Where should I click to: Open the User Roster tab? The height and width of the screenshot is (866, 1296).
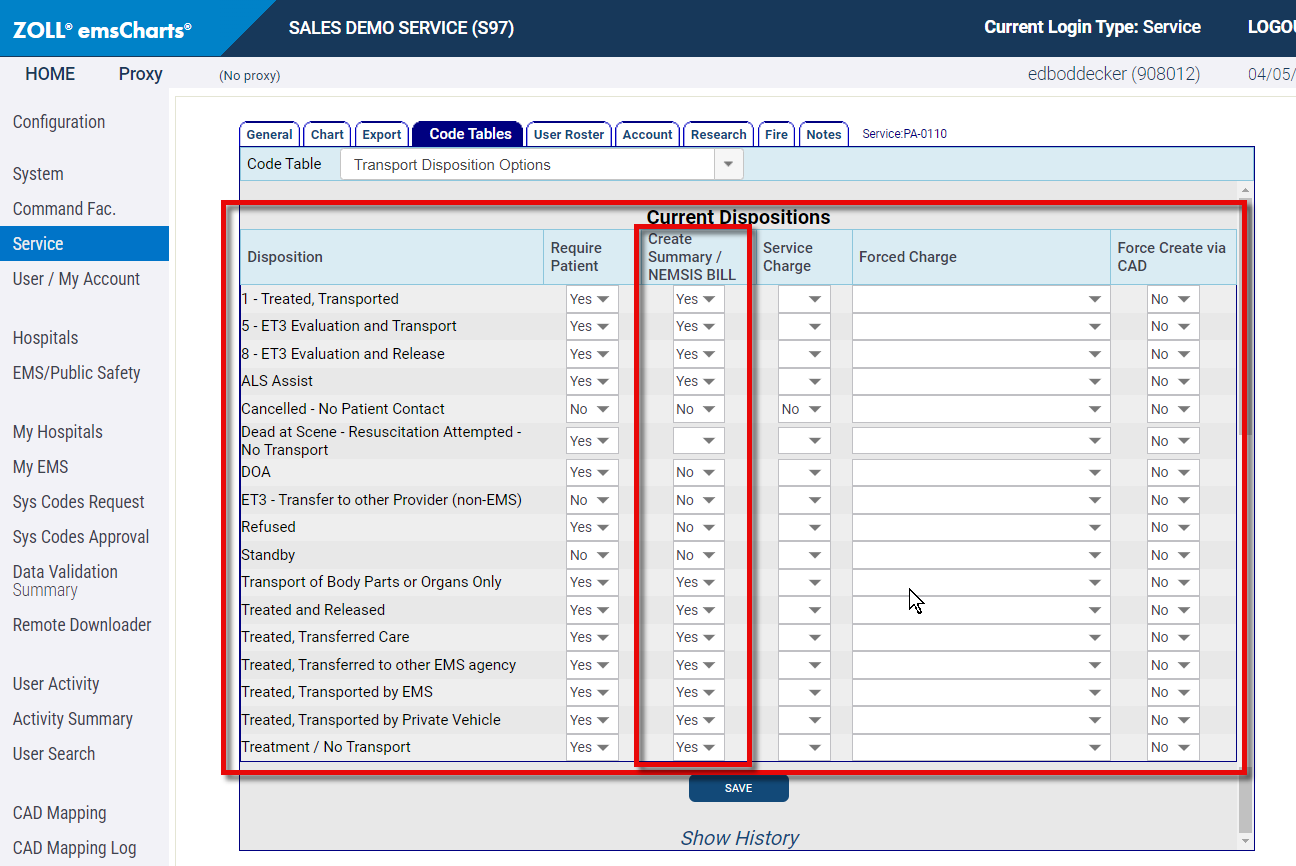pyautogui.click(x=569, y=135)
